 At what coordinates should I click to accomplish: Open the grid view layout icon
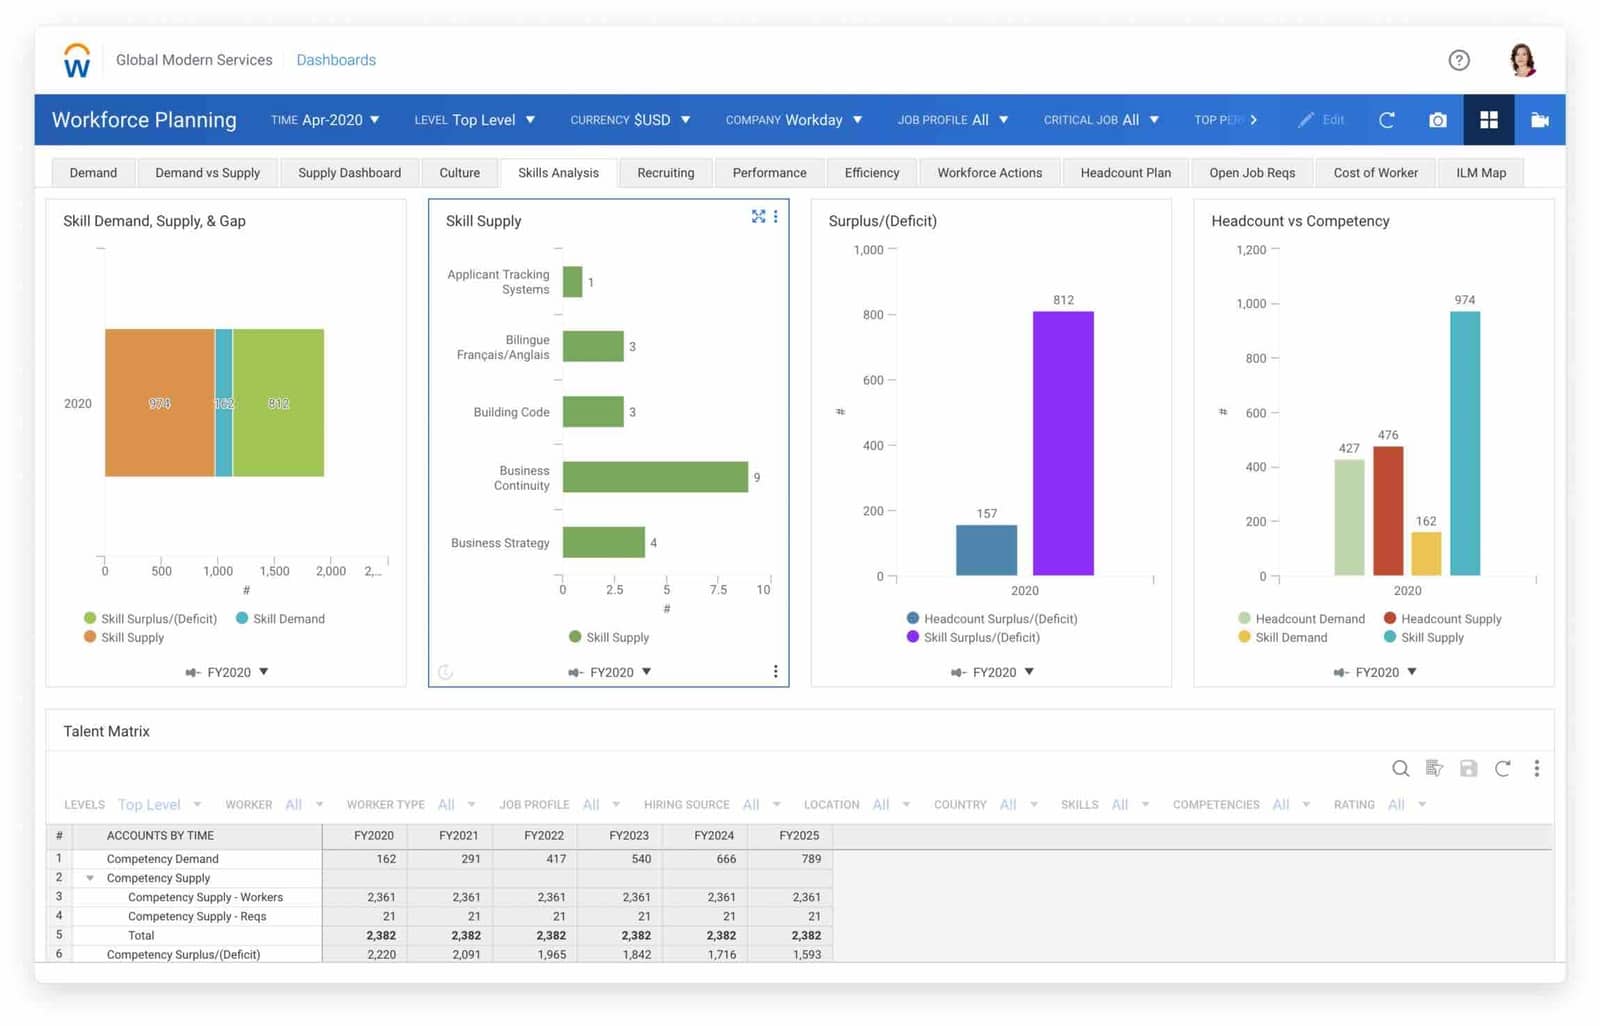[x=1488, y=120]
